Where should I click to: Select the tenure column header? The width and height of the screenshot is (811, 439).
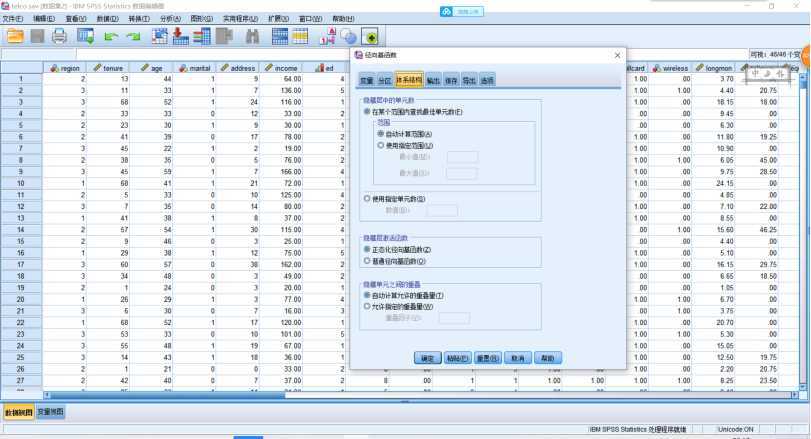pyautogui.click(x=108, y=68)
